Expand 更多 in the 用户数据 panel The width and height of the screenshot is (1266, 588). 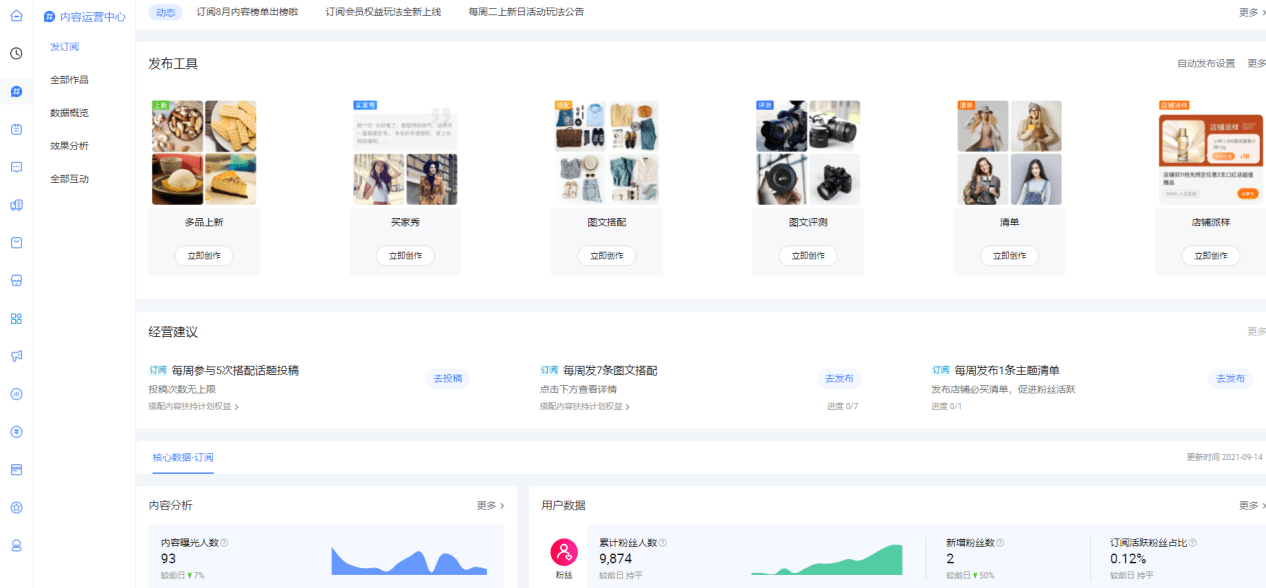(x=1252, y=506)
